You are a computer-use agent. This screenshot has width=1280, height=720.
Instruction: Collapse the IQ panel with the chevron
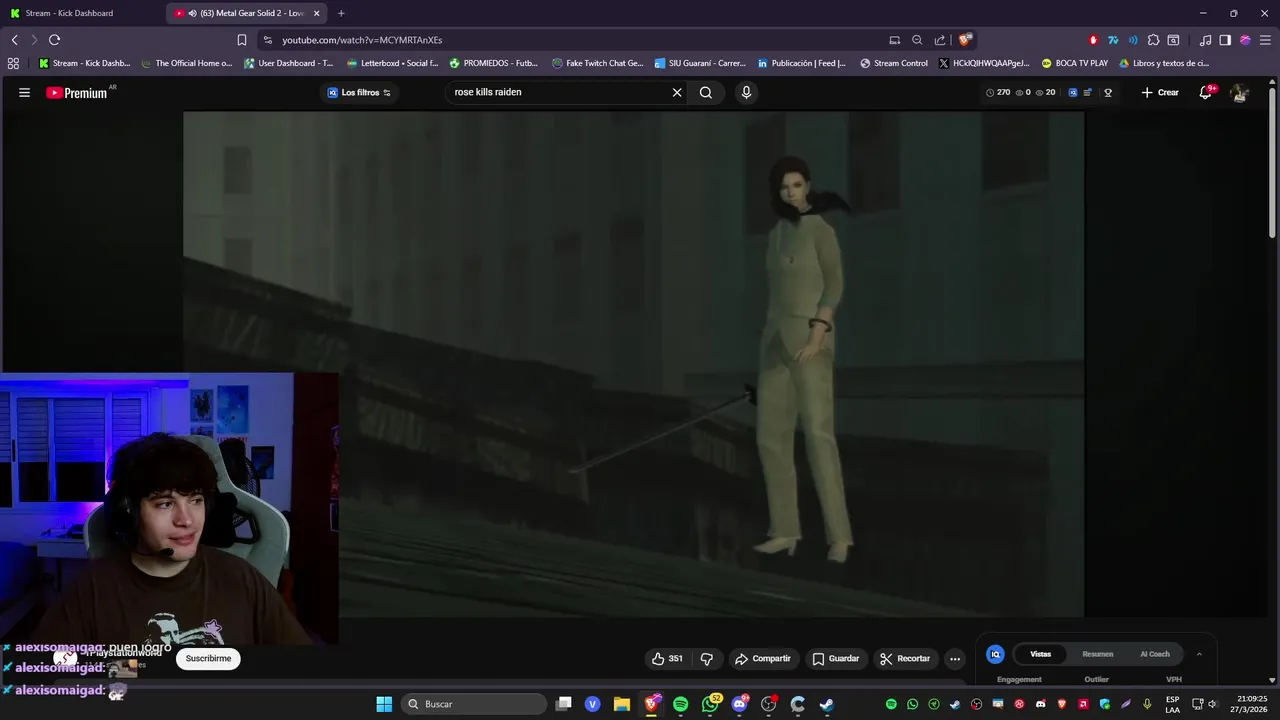1199,654
